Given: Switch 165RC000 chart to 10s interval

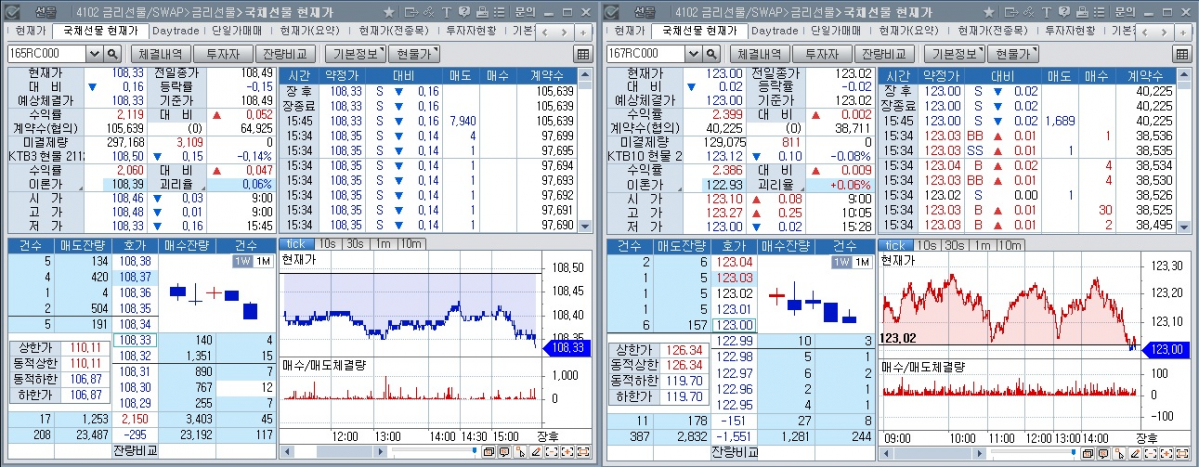Looking at the screenshot, I should [327, 245].
